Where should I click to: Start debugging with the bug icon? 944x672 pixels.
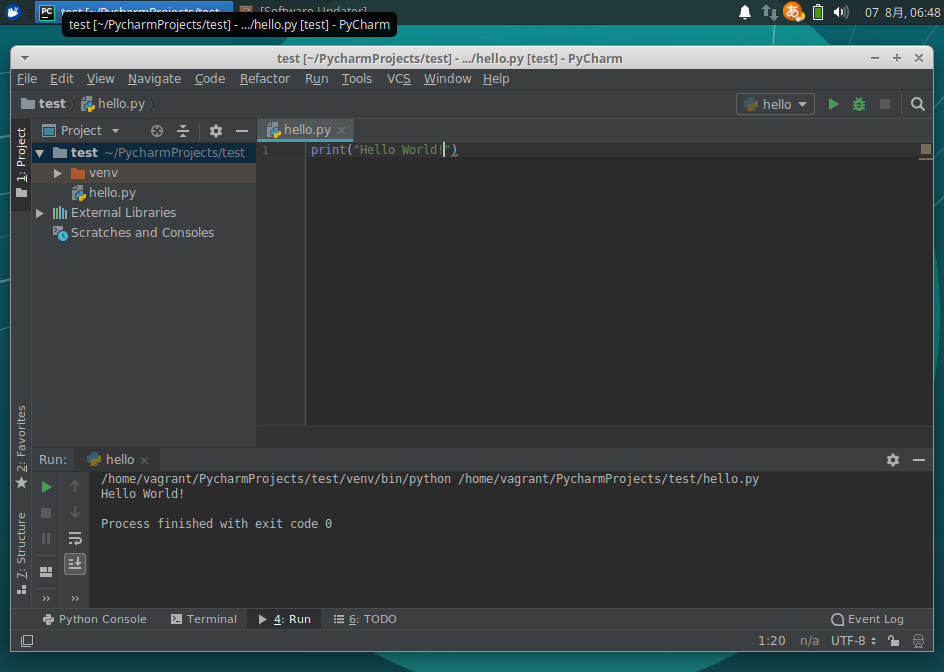point(858,103)
